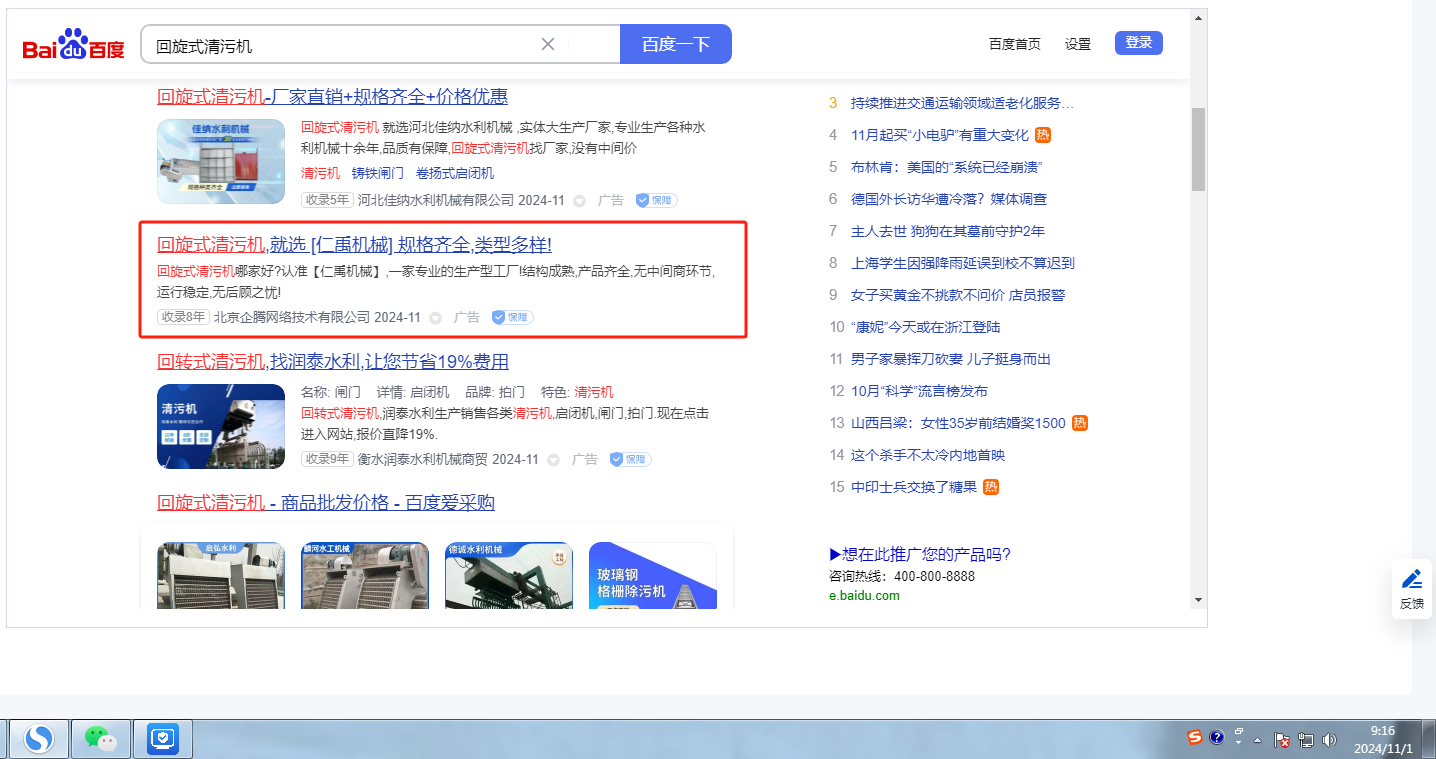Open the blue monitor shield taskbar app
The height and width of the screenshot is (759, 1436).
(x=162, y=739)
